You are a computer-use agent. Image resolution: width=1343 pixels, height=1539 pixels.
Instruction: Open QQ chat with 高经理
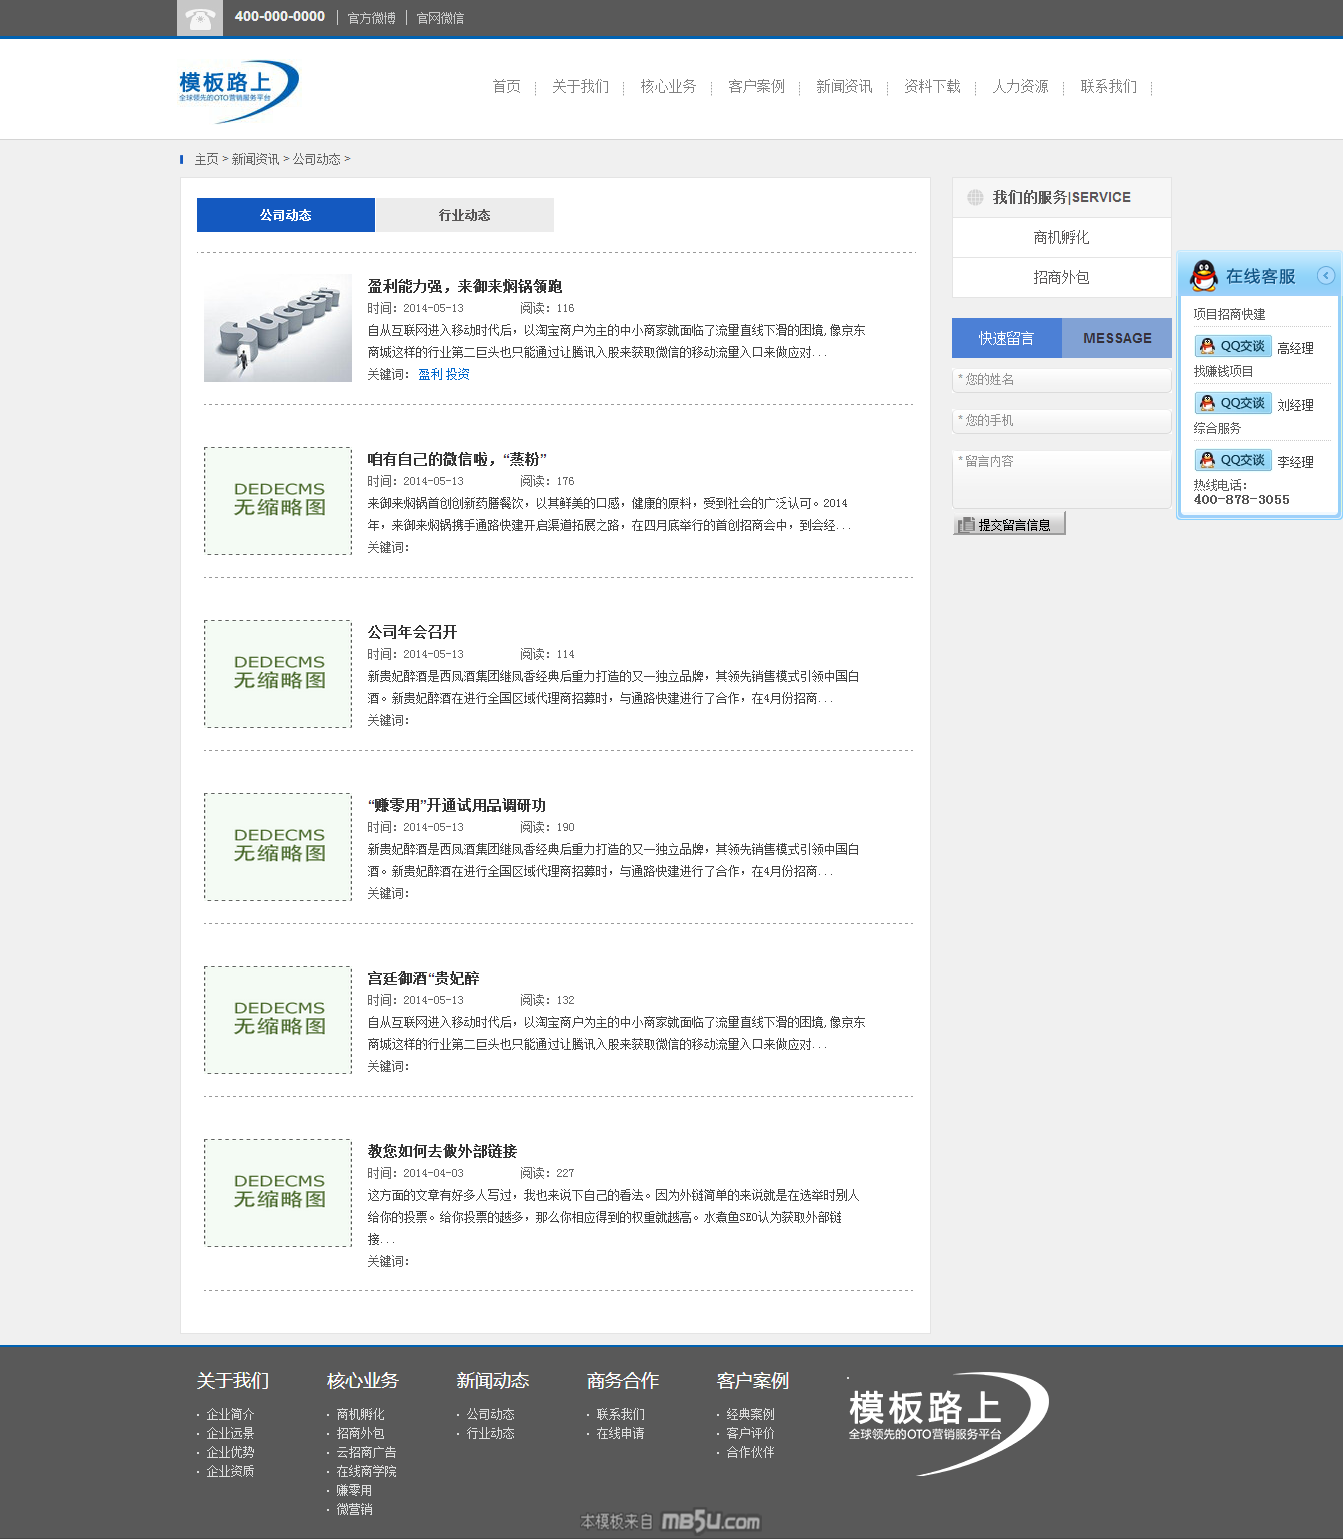coord(1233,346)
